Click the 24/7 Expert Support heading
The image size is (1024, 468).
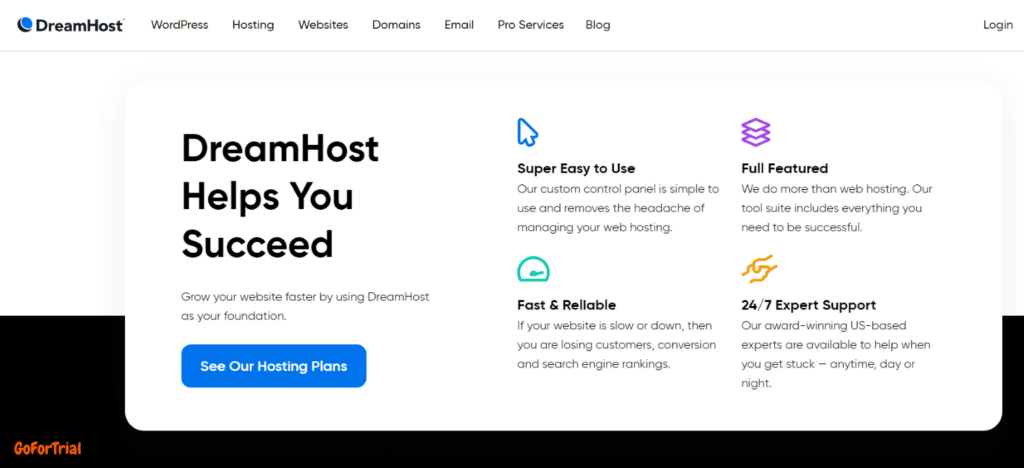coord(808,305)
